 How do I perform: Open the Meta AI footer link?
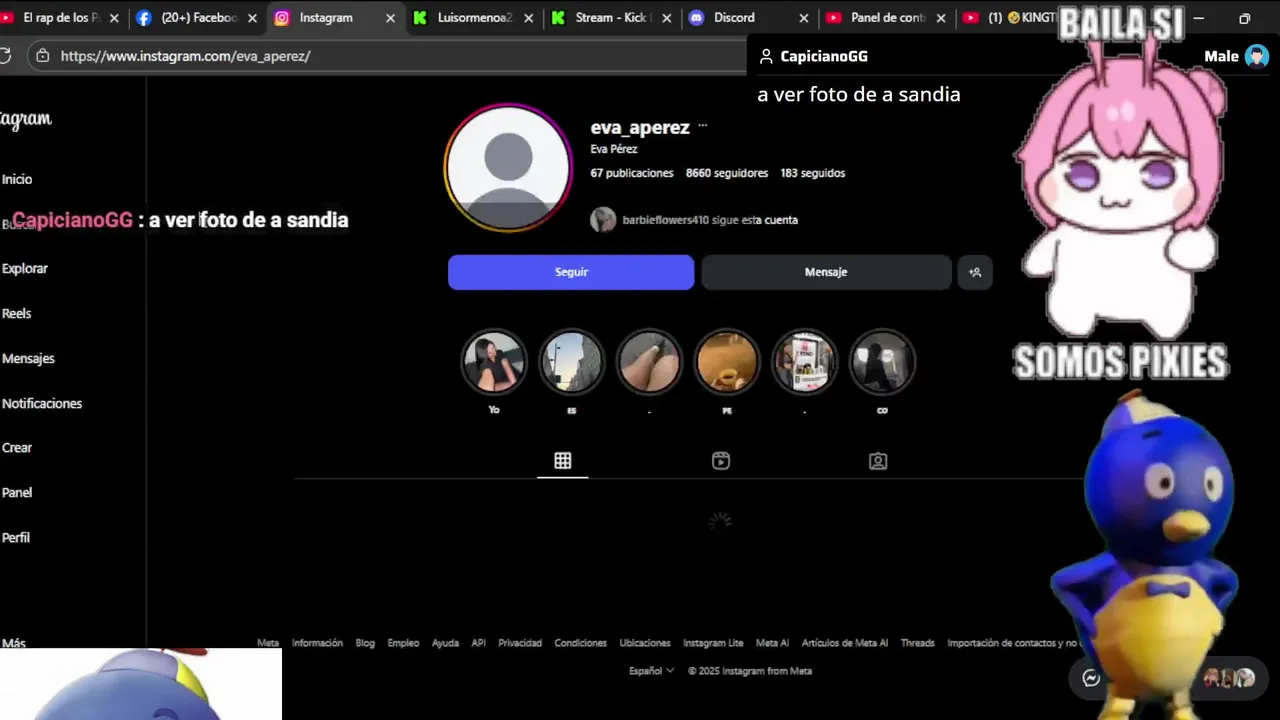tap(772, 643)
